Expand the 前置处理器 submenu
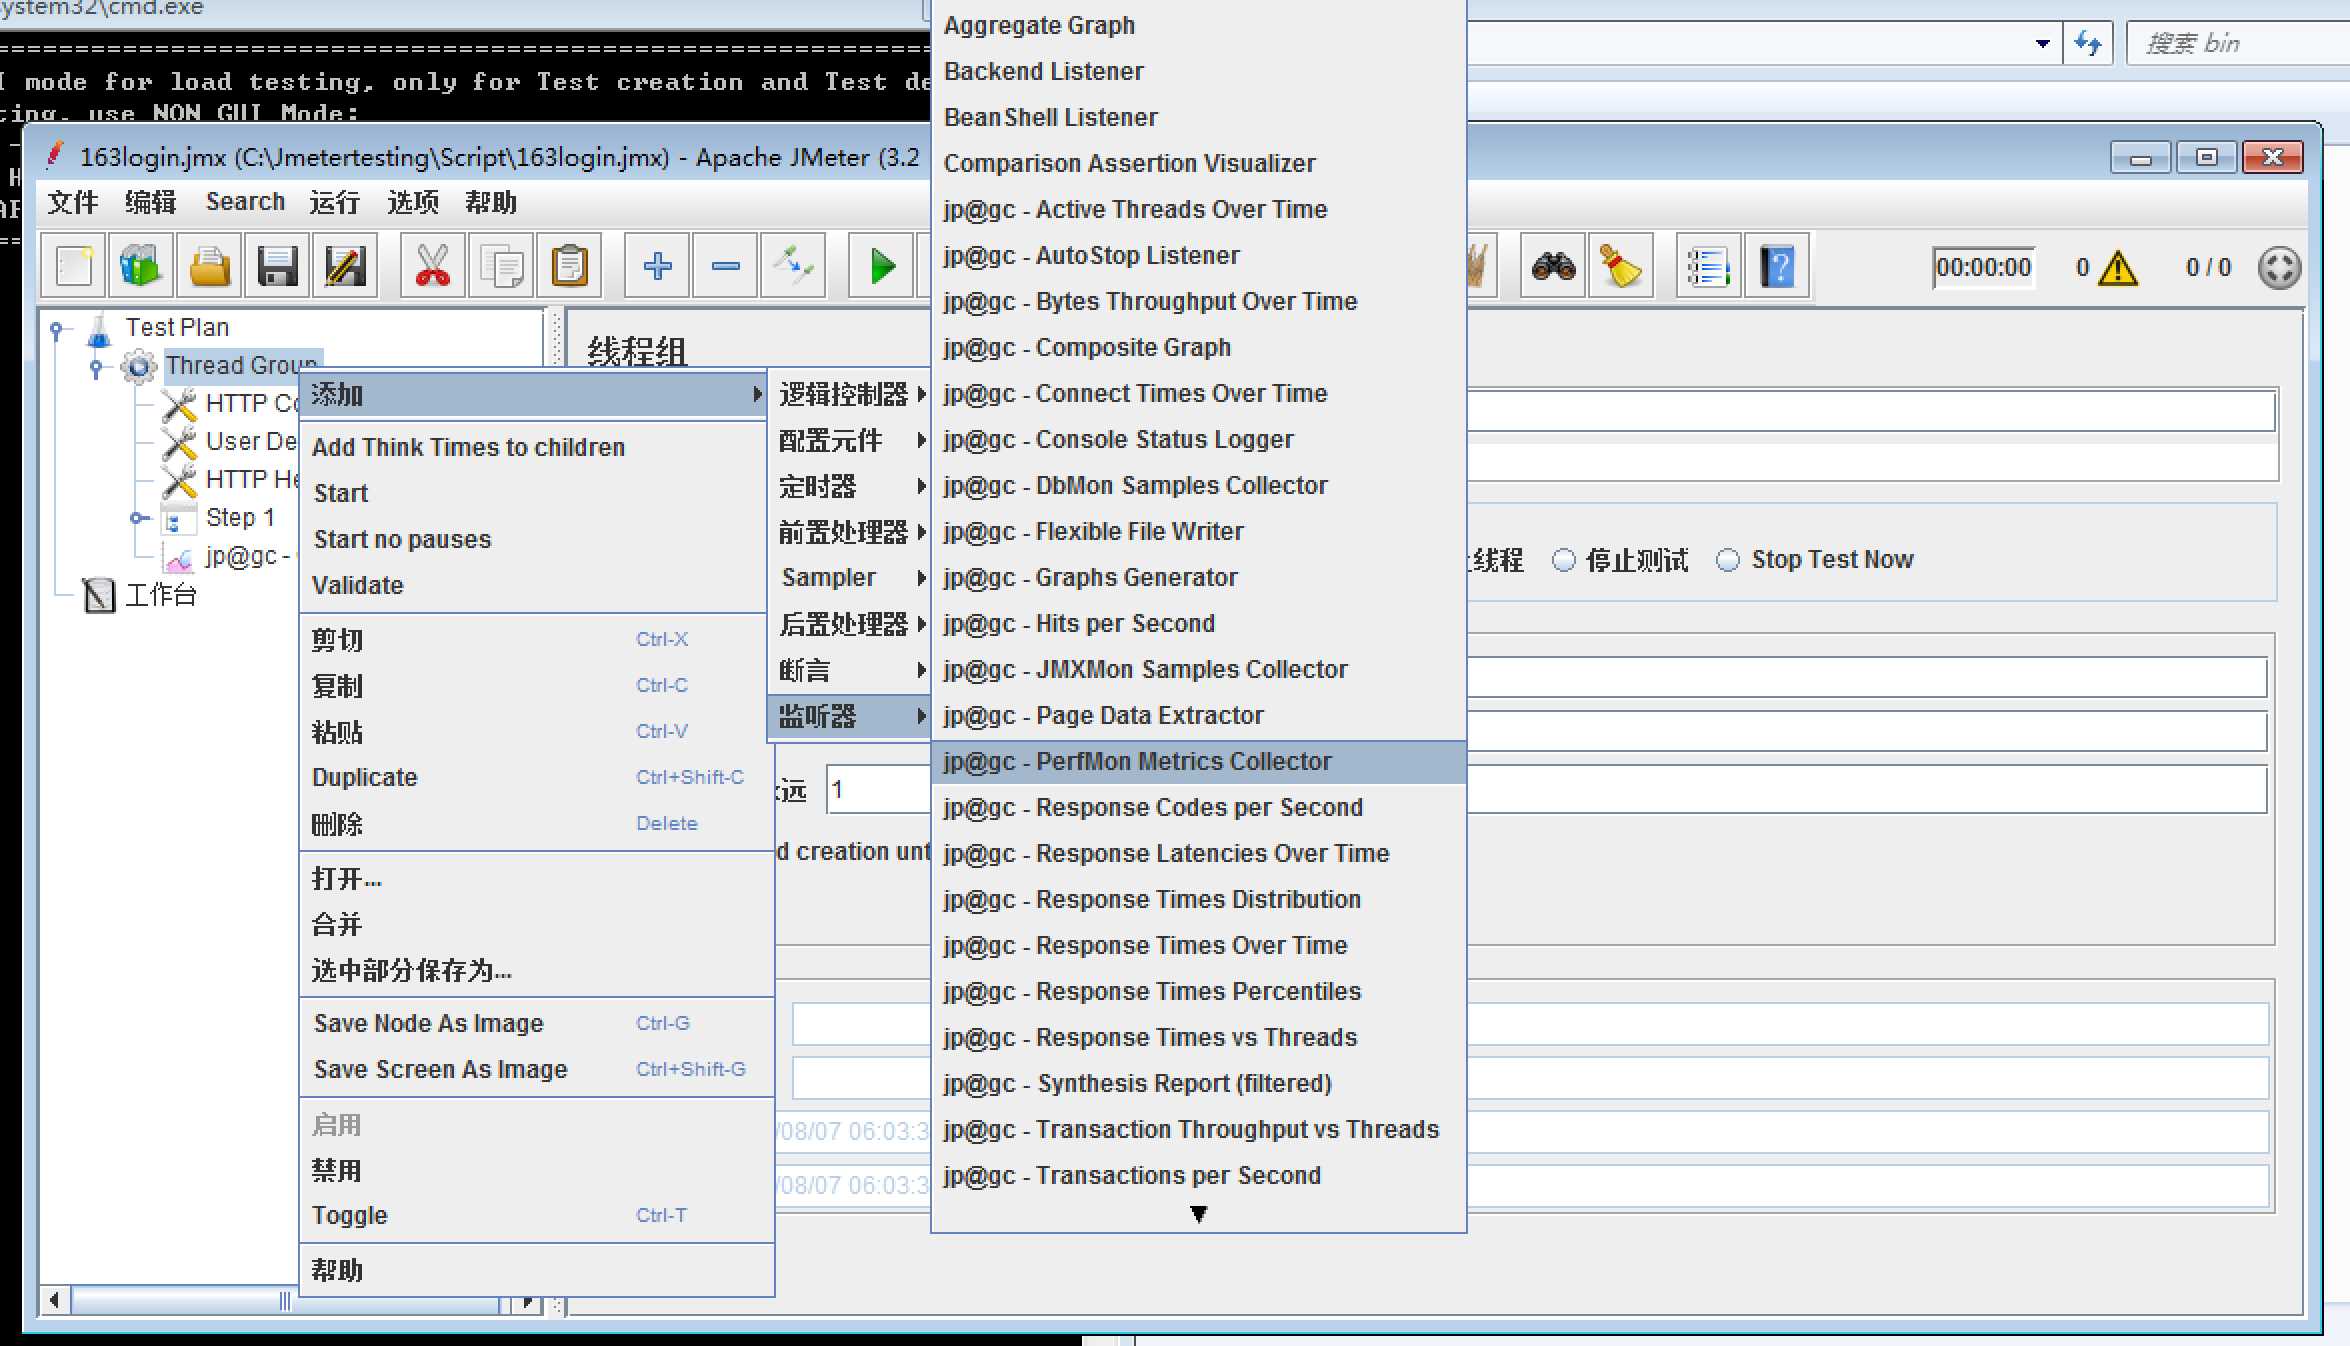Image resolution: width=2350 pixels, height=1346 pixels. click(850, 532)
